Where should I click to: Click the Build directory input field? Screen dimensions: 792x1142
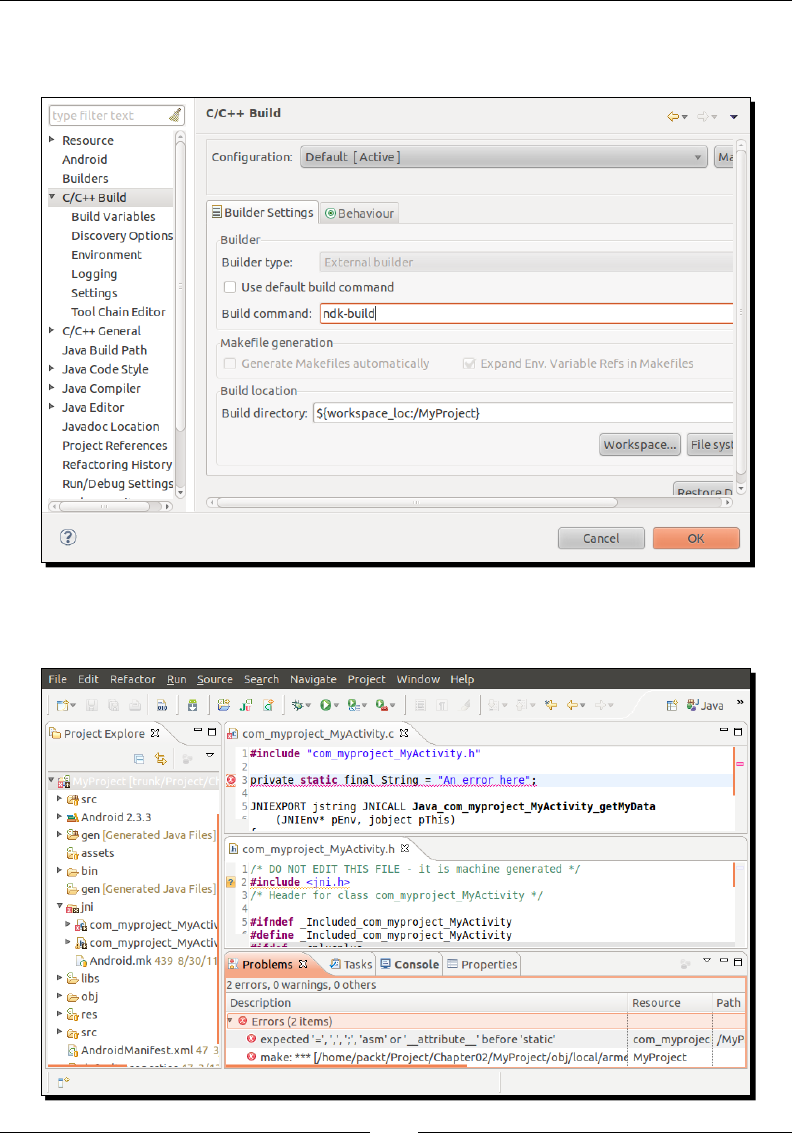pyautogui.click(x=522, y=413)
